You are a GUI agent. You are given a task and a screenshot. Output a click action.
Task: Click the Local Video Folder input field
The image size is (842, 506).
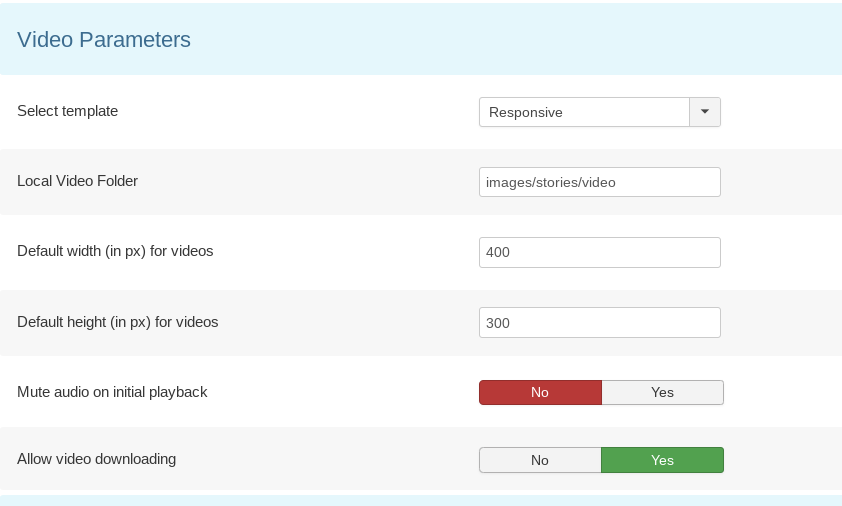point(600,182)
